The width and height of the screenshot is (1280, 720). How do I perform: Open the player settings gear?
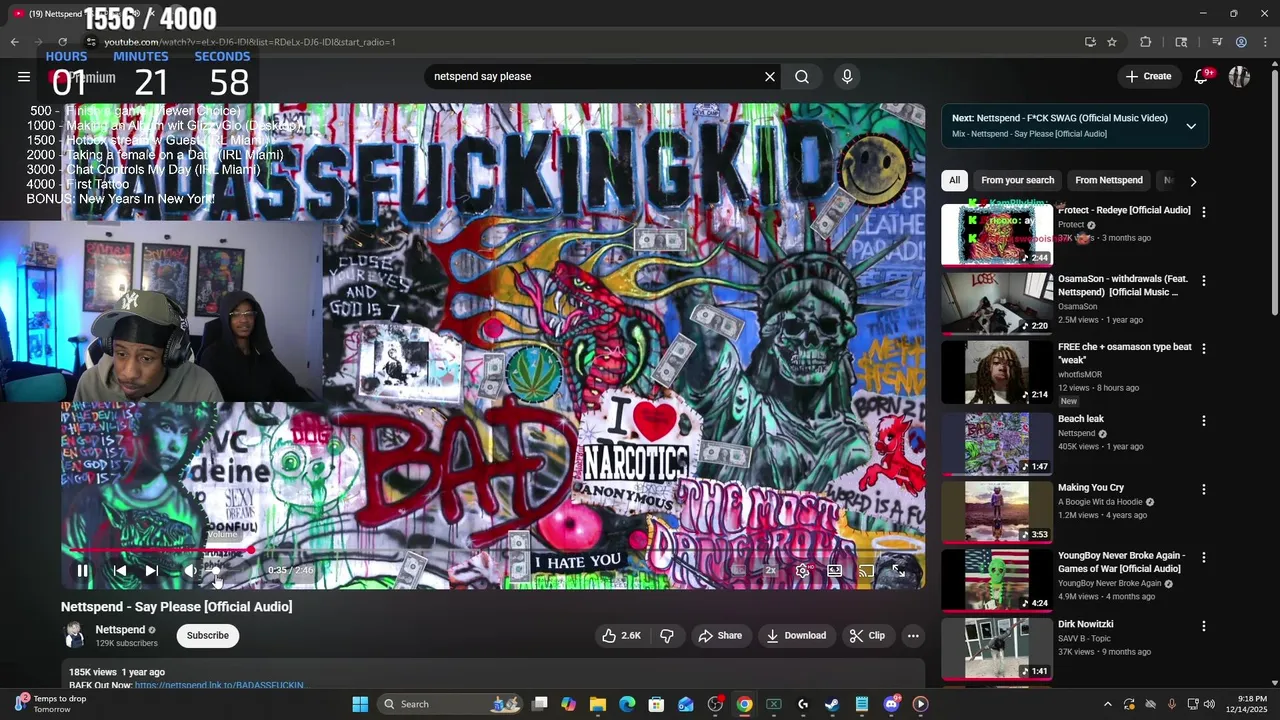[802, 571]
